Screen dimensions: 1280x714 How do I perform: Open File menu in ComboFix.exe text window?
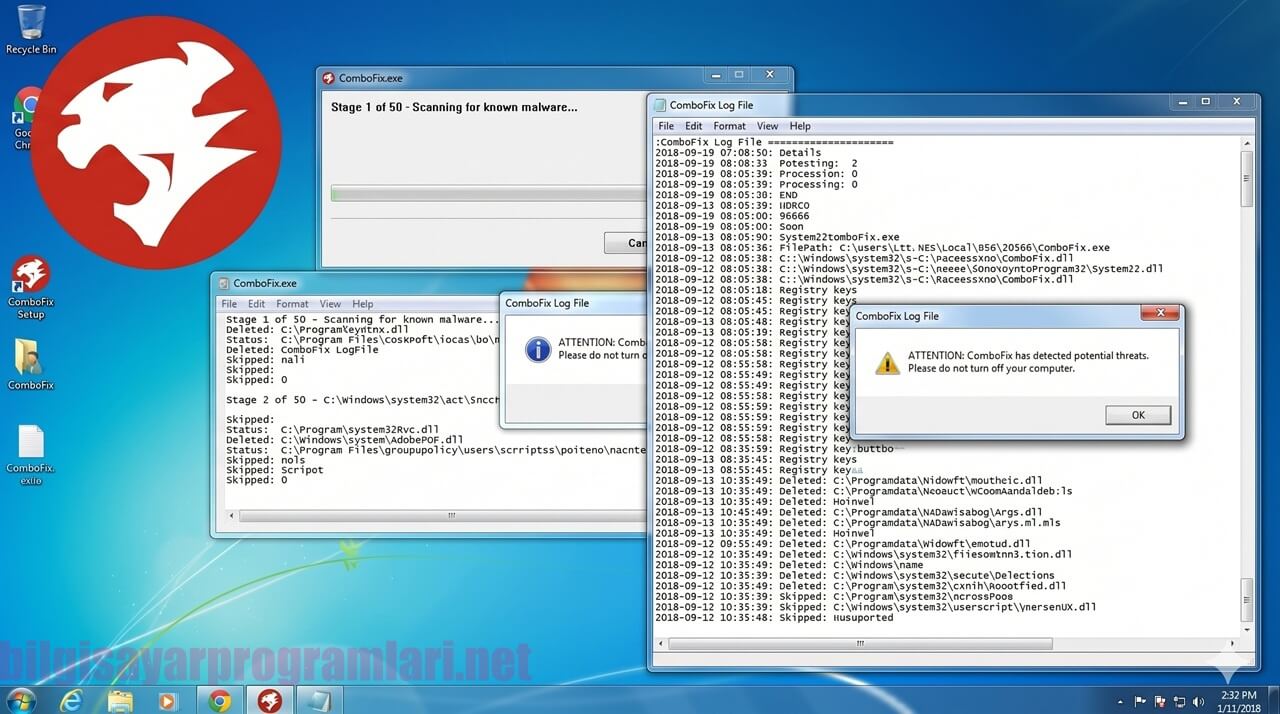point(229,304)
